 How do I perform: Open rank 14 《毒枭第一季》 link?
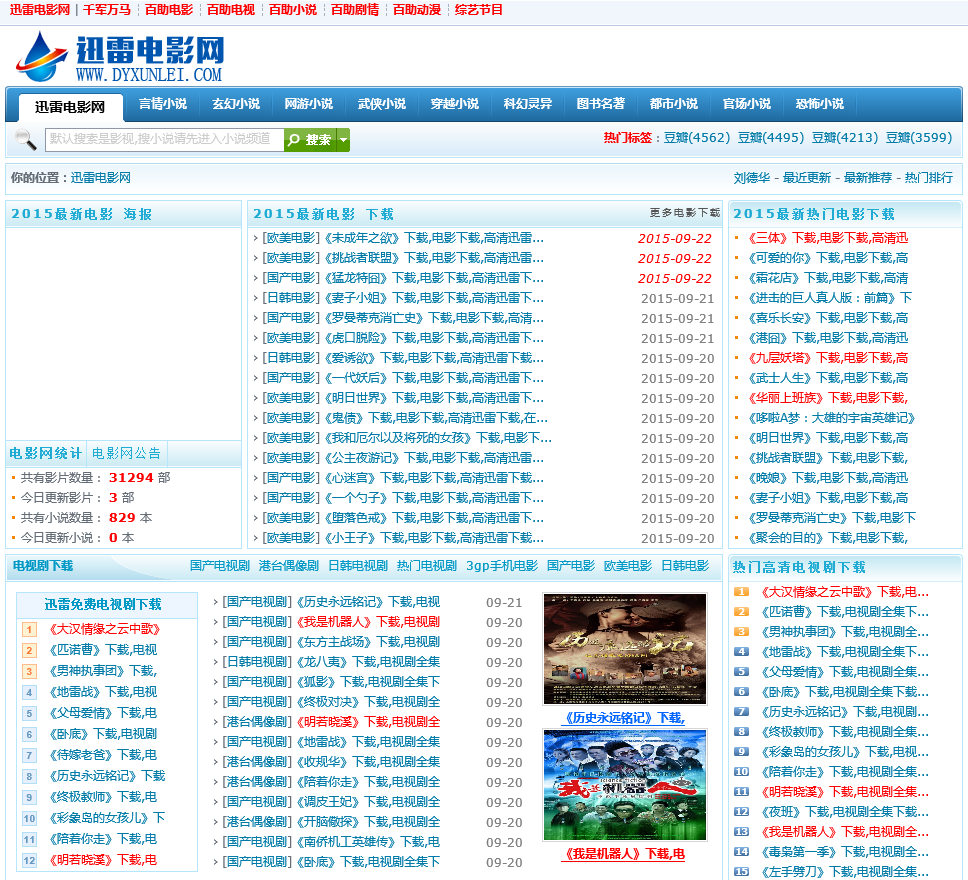point(845,852)
